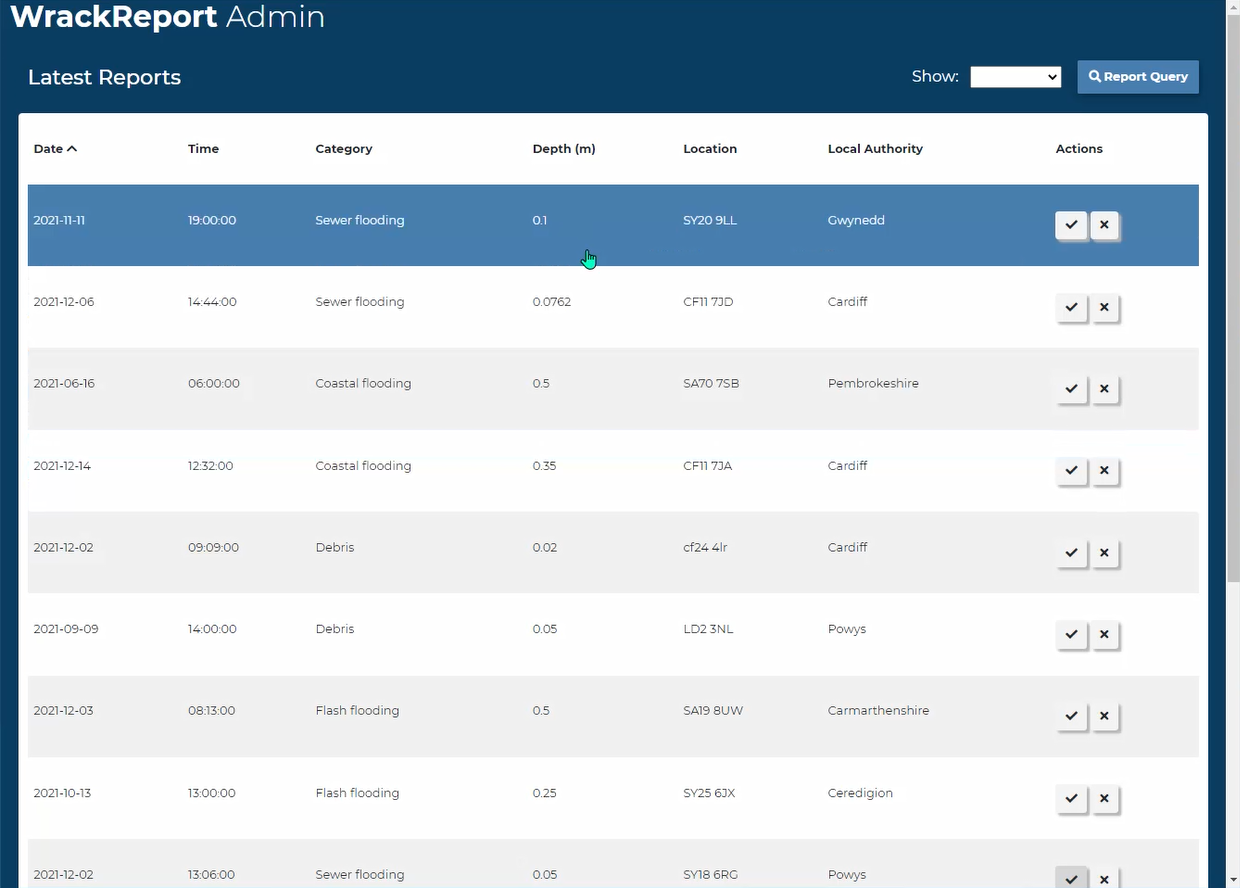Approve the CF11 7JD Cardiff report

click(x=1071, y=307)
